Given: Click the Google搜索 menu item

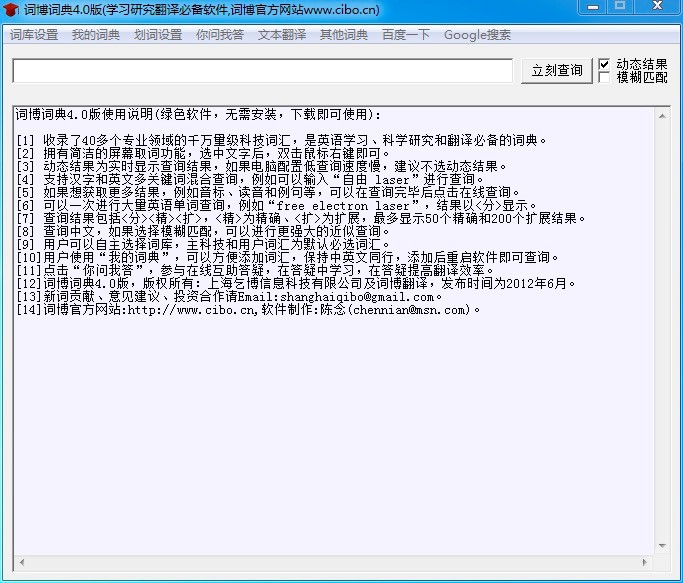Looking at the screenshot, I should pyautogui.click(x=477, y=35).
